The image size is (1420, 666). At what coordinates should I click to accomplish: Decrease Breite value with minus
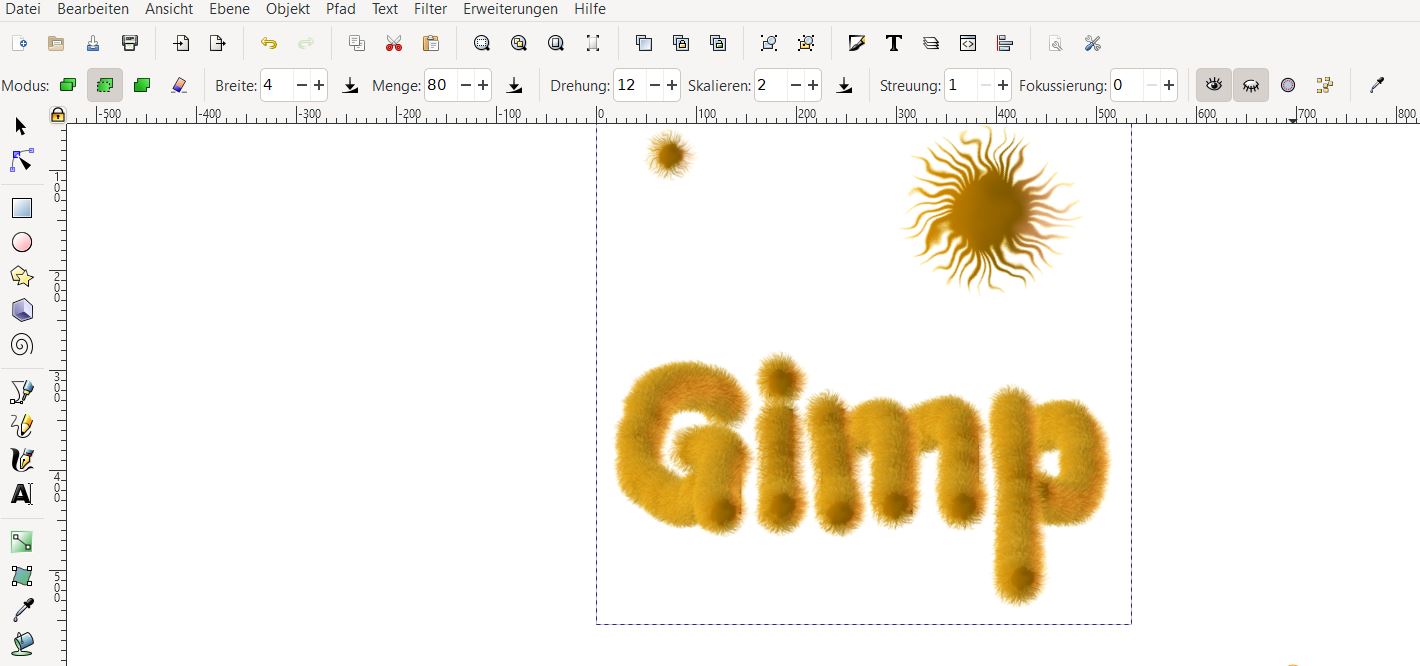coord(302,86)
